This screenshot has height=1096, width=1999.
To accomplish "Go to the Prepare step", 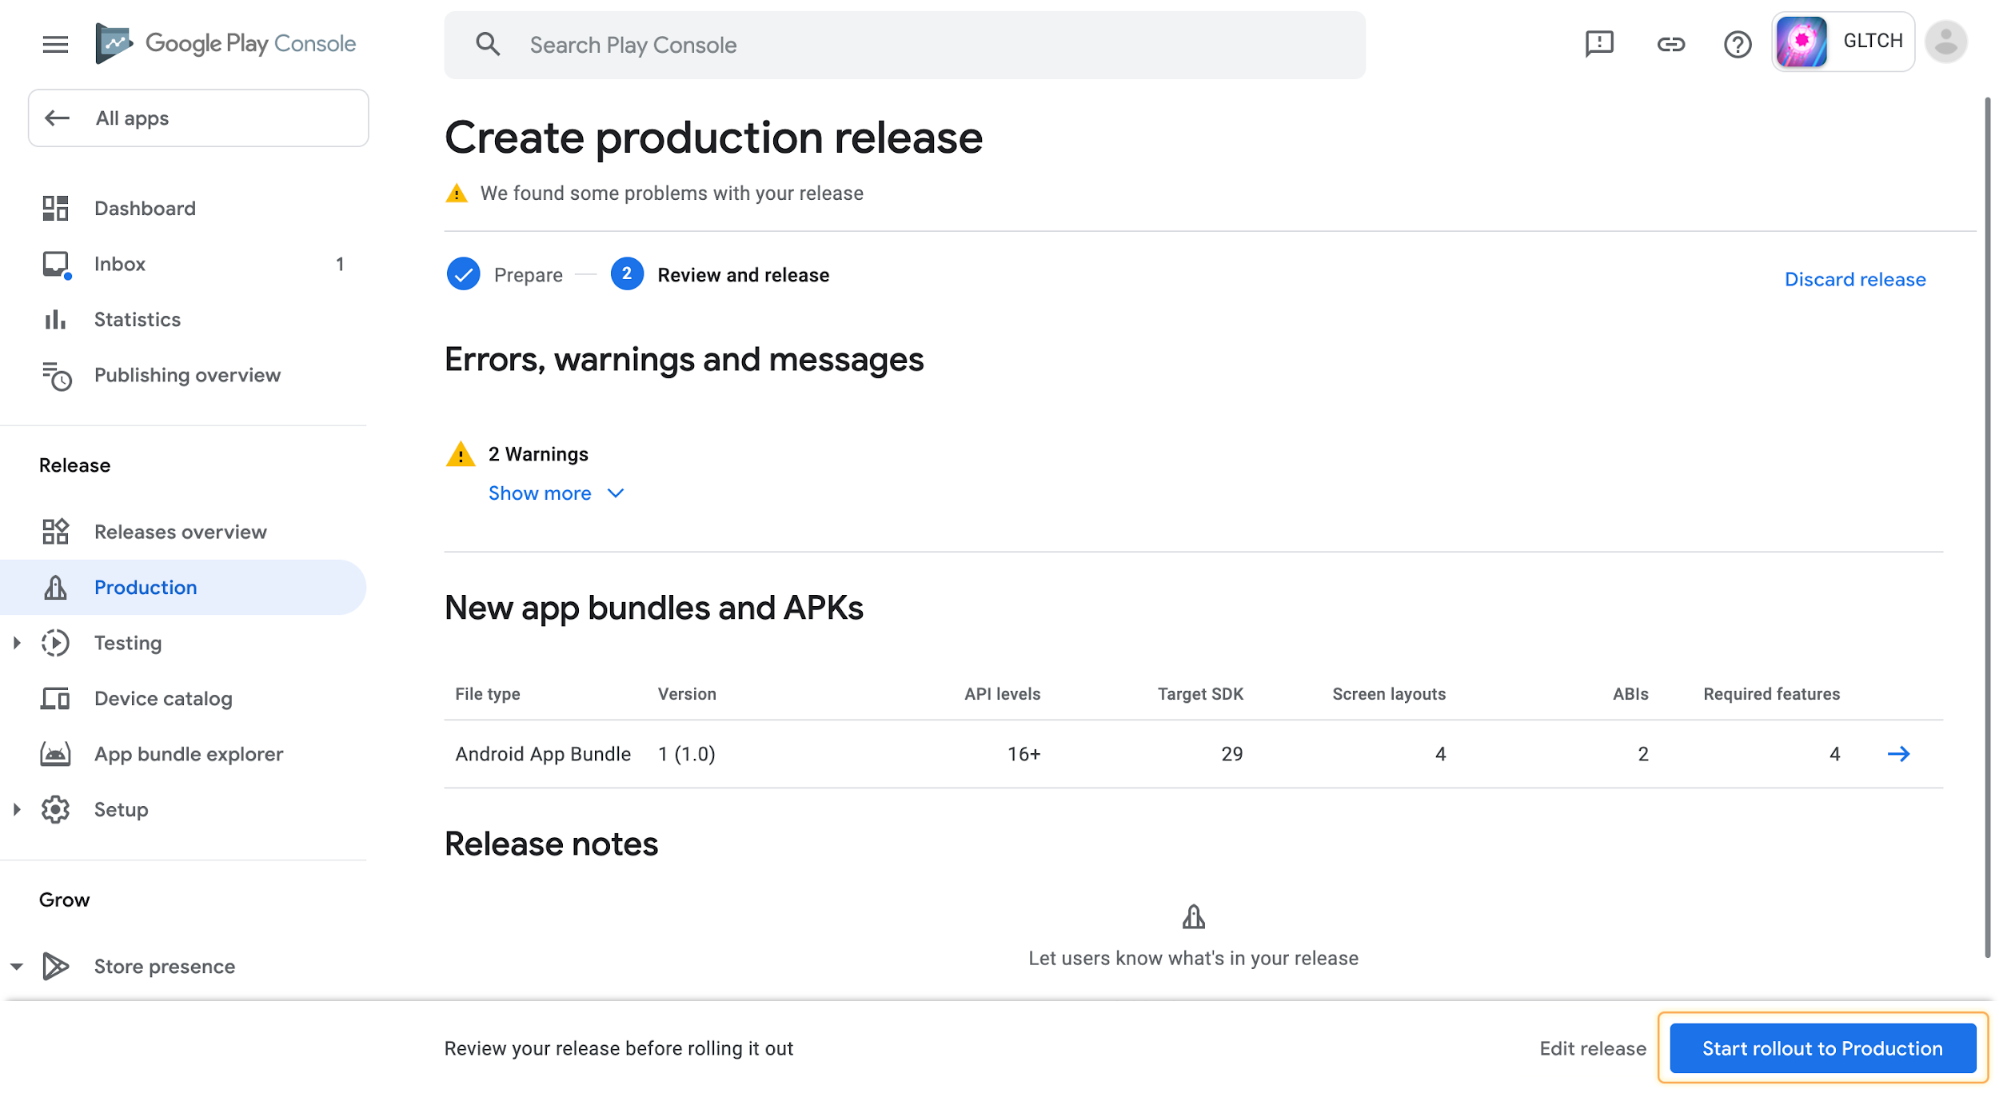I will [528, 275].
